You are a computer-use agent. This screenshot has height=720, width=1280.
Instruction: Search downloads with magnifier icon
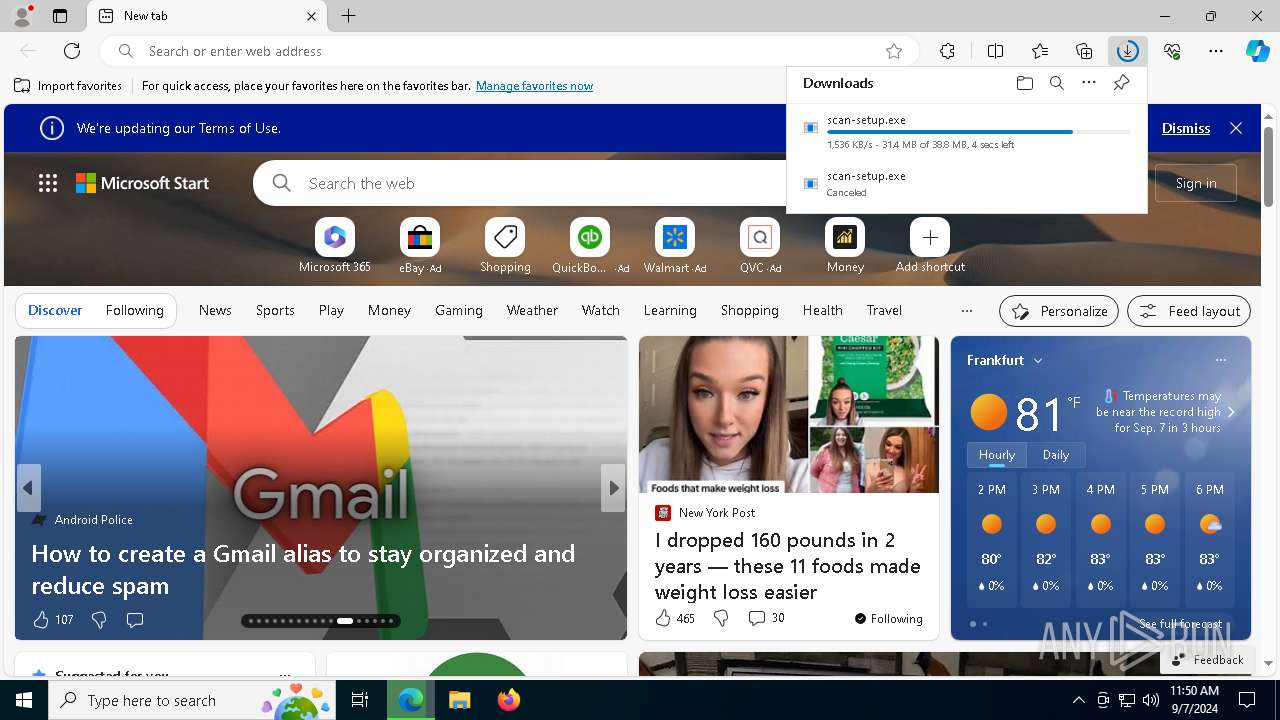click(1056, 83)
